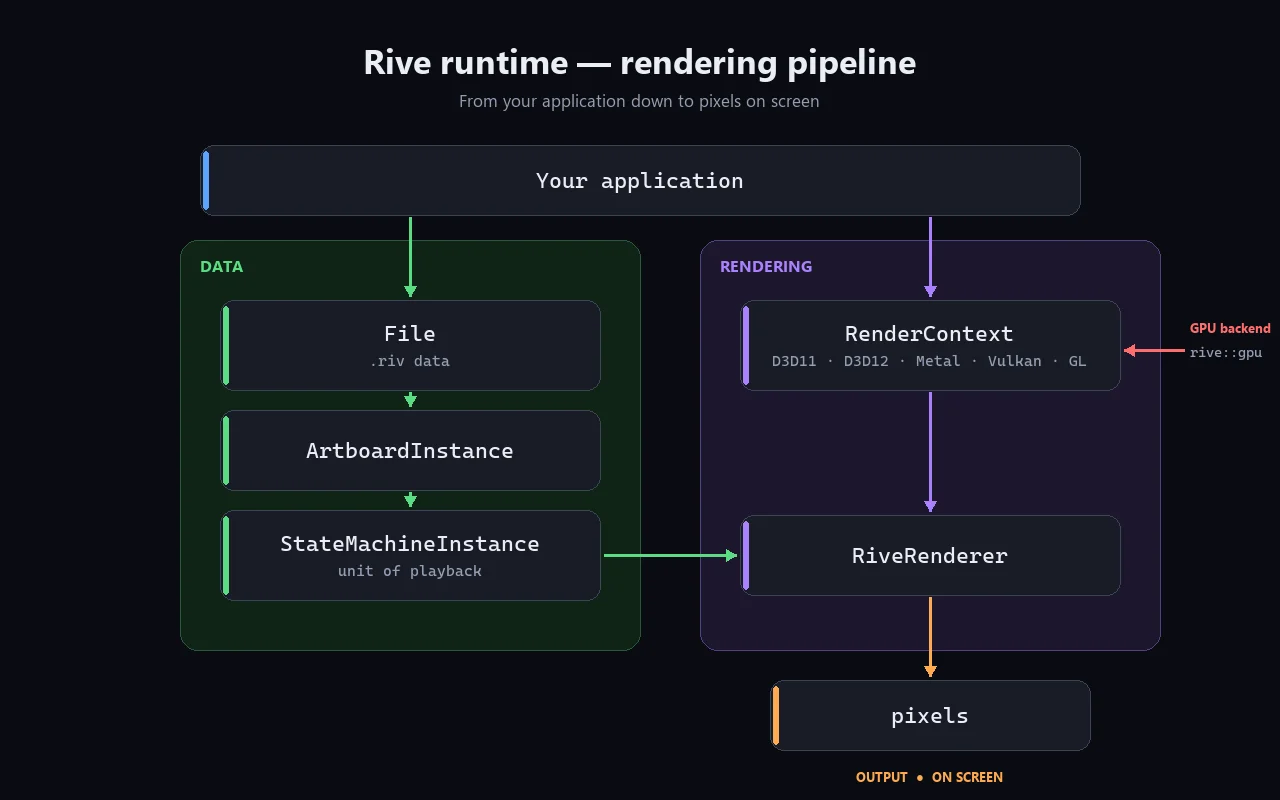The width and height of the screenshot is (1280, 800).
Task: Select the File node
Action: click(x=410, y=345)
